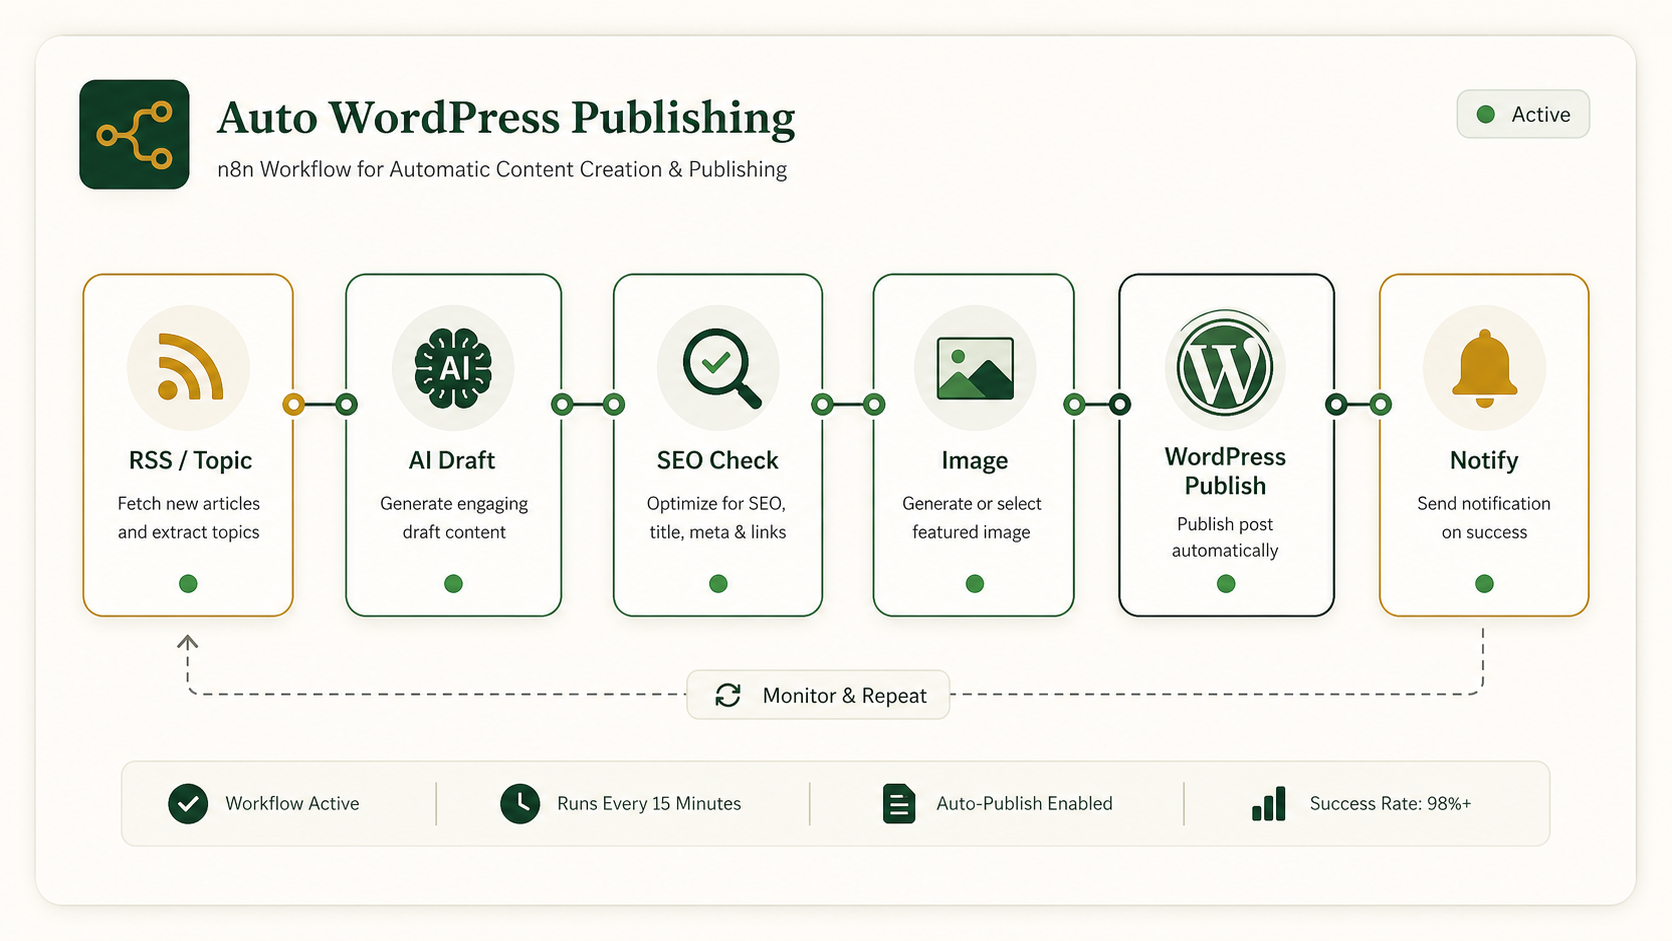Click the green dot in Active badge
This screenshot has width=1672, height=941.
coord(1486,114)
